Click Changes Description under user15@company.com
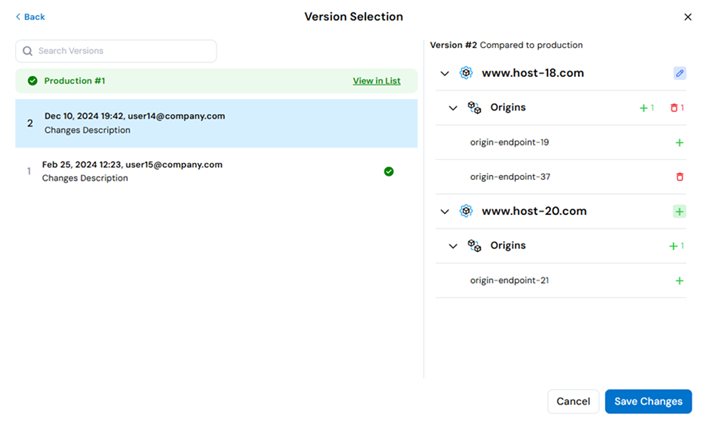The width and height of the screenshot is (710, 422). [85, 178]
